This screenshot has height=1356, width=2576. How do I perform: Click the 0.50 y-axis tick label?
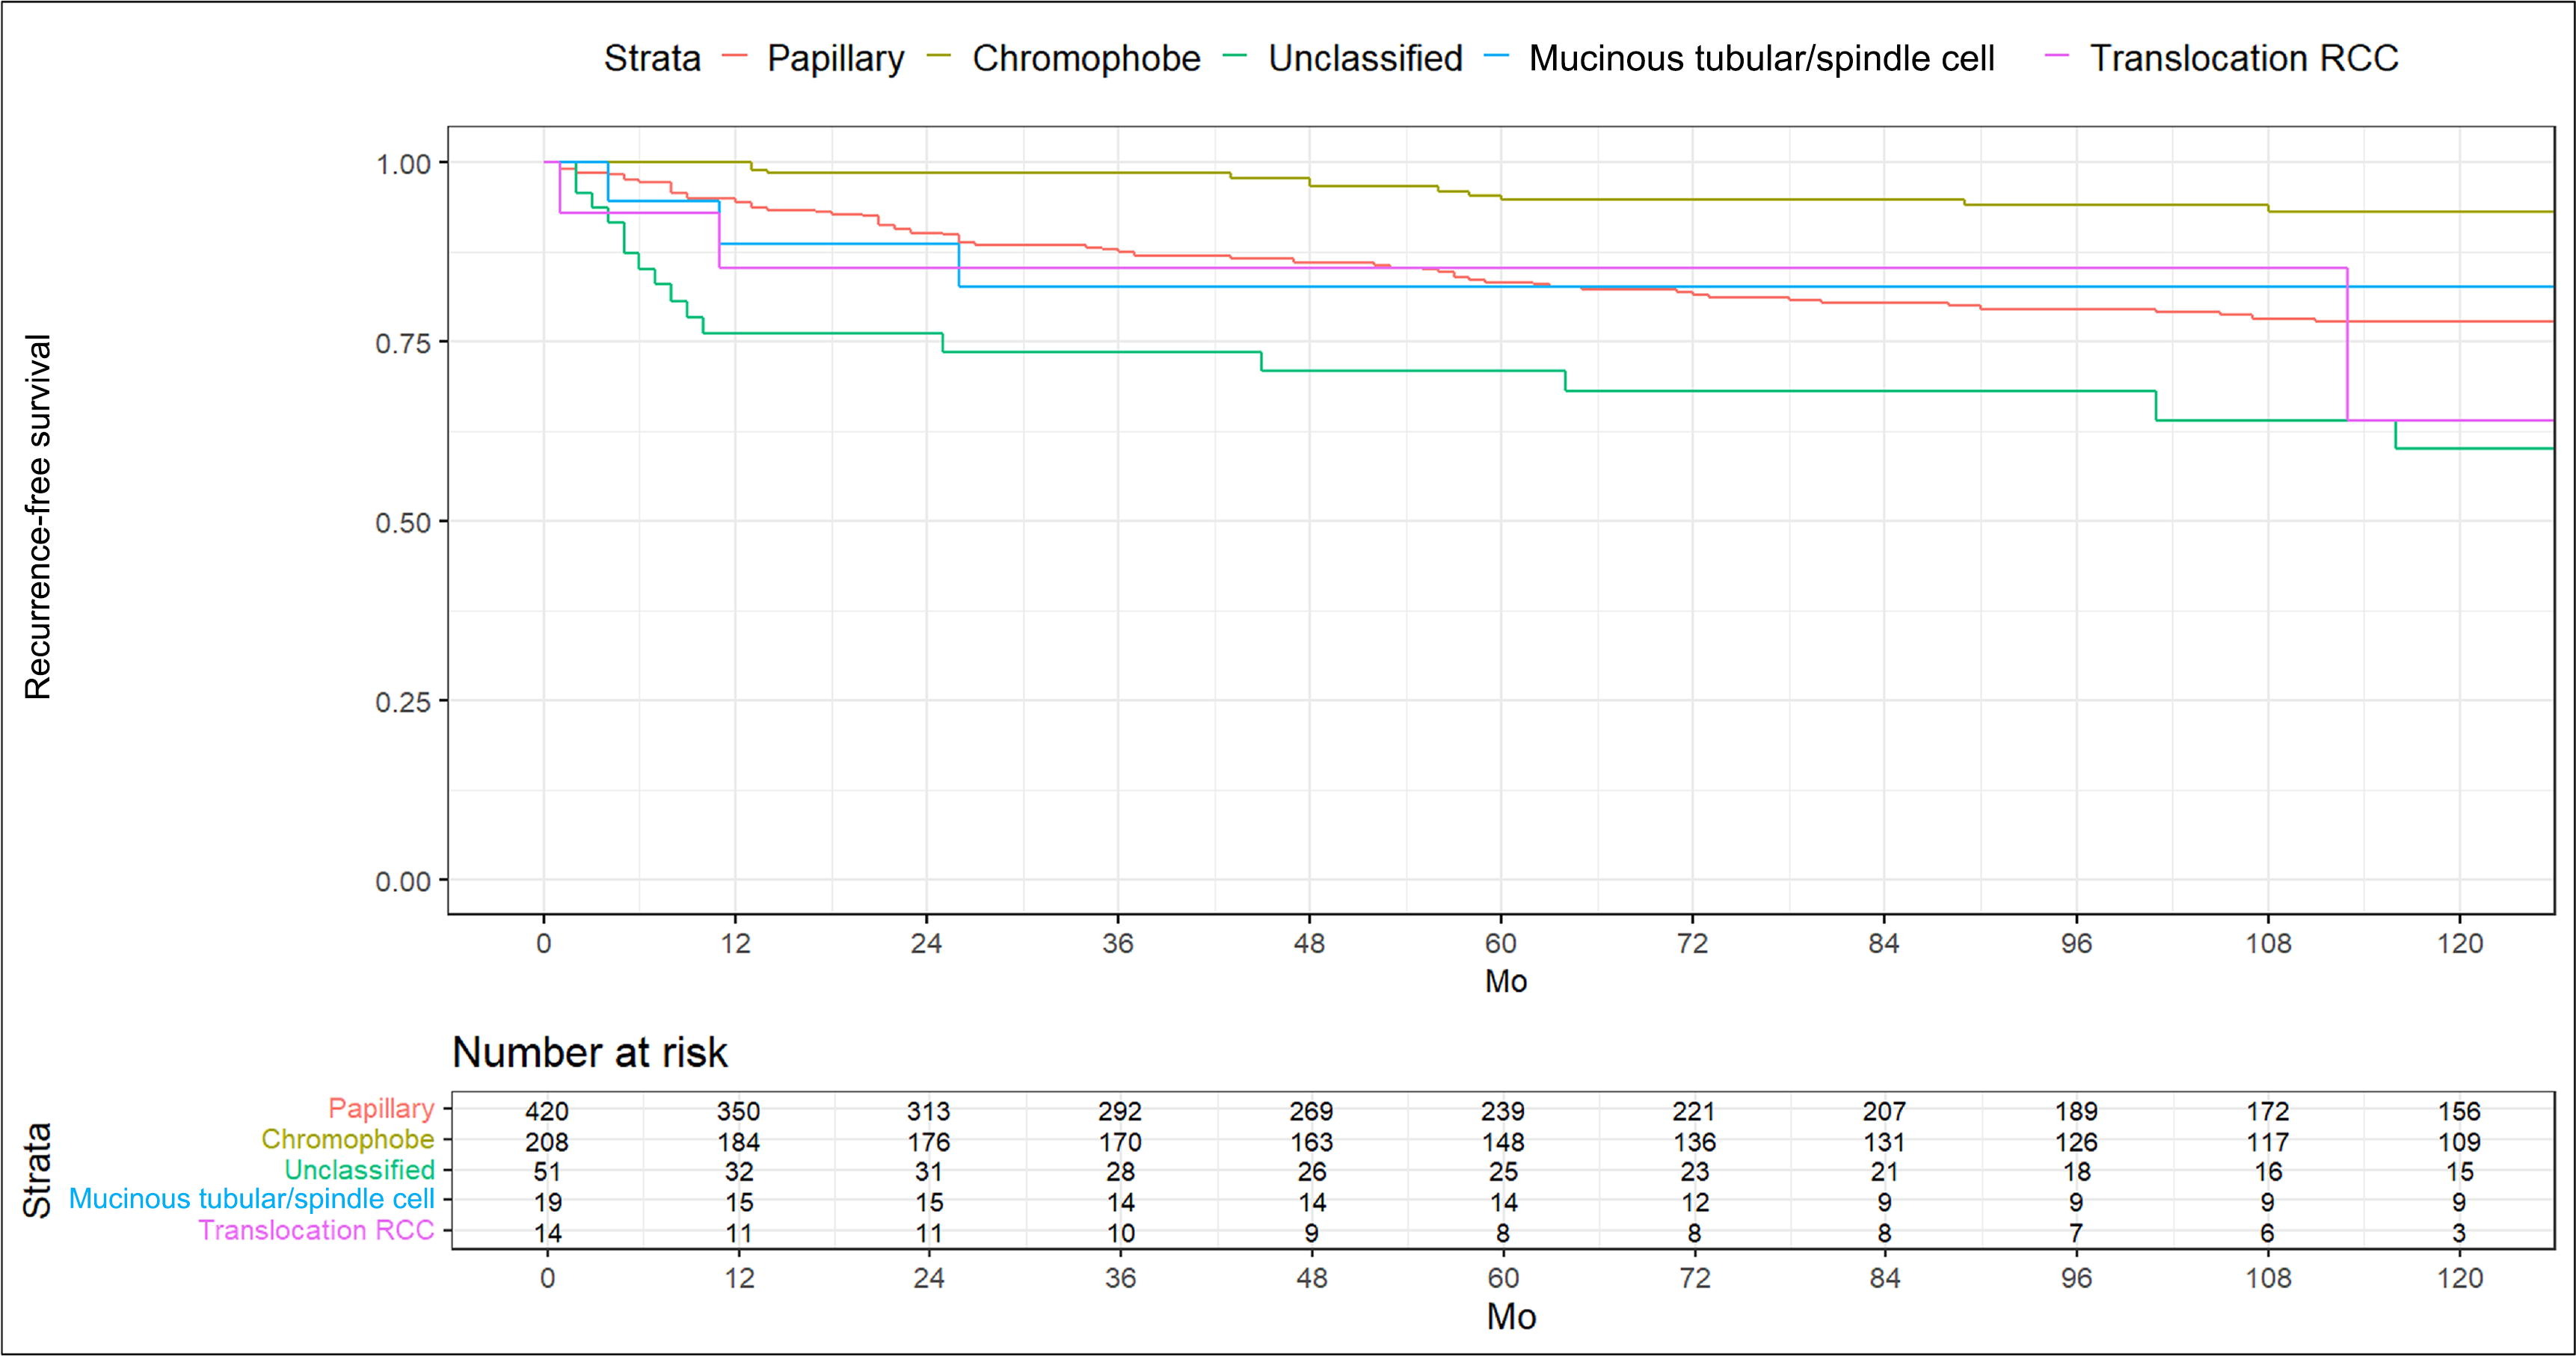(x=403, y=522)
